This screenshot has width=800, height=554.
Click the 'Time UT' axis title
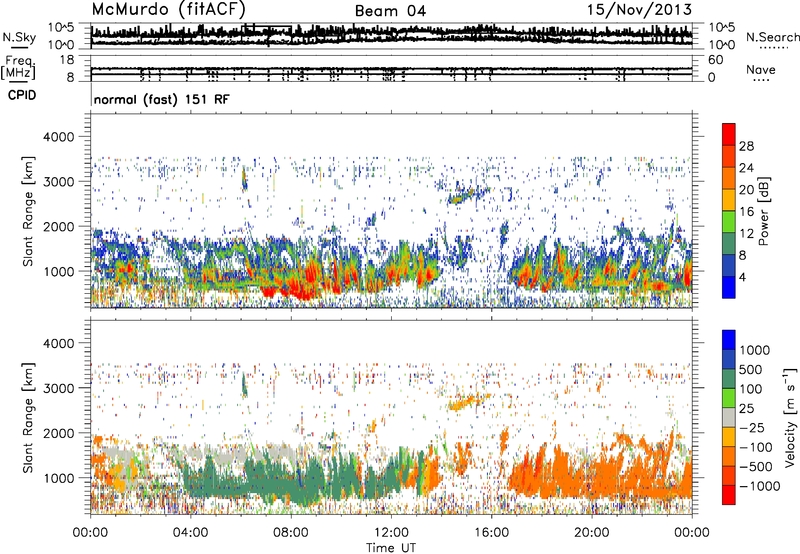pos(391,548)
